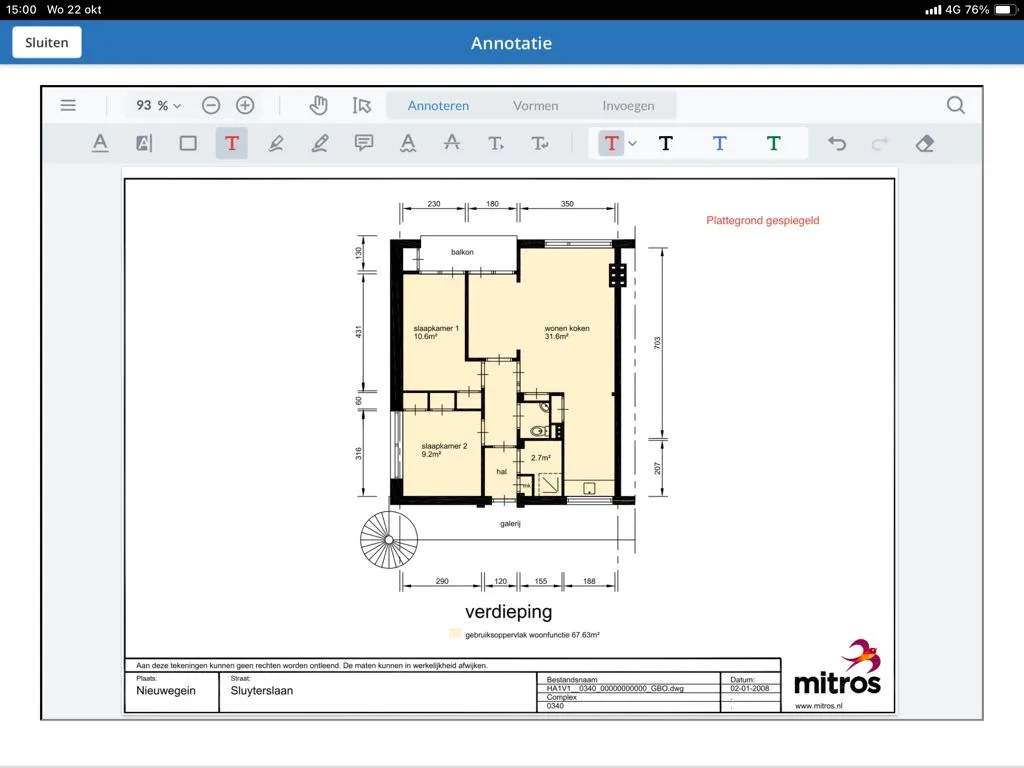Switch to the Vormen tab
The image size is (1024, 768).
[535, 105]
